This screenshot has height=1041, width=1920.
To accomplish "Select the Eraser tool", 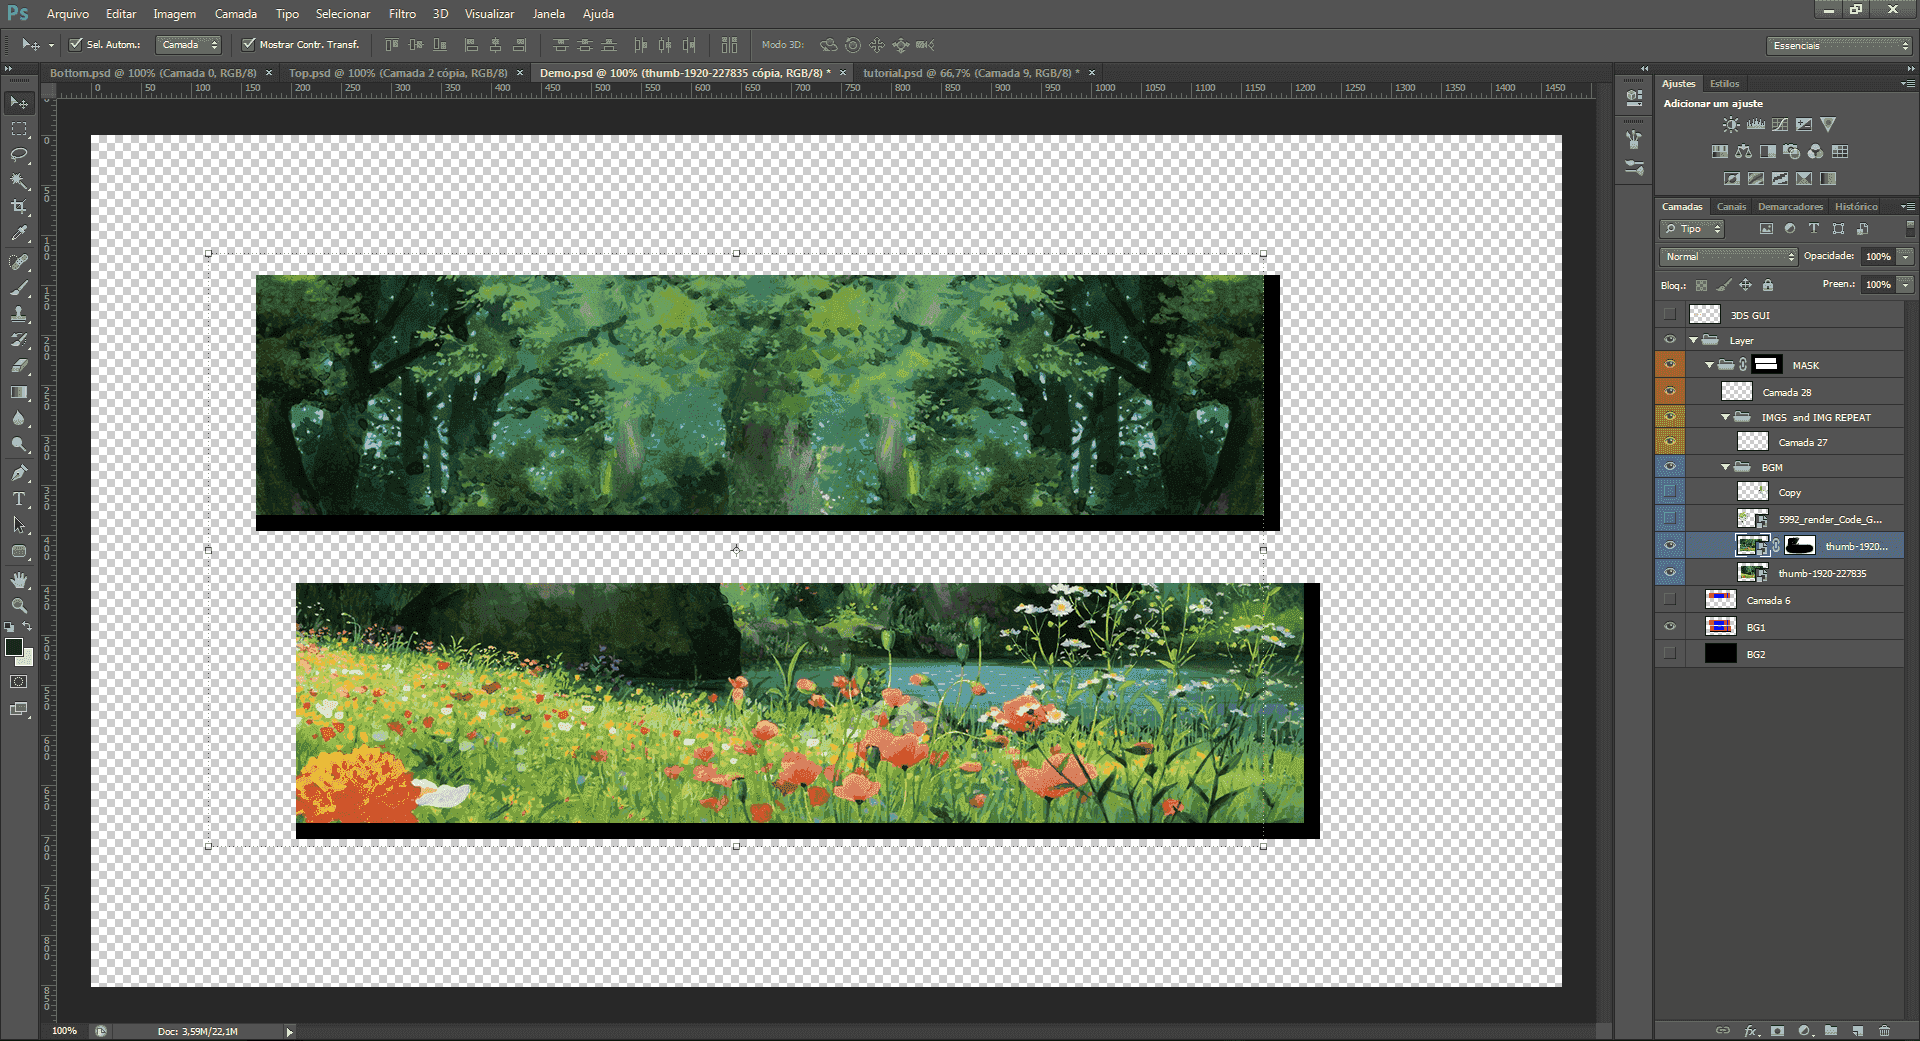I will pos(19,366).
